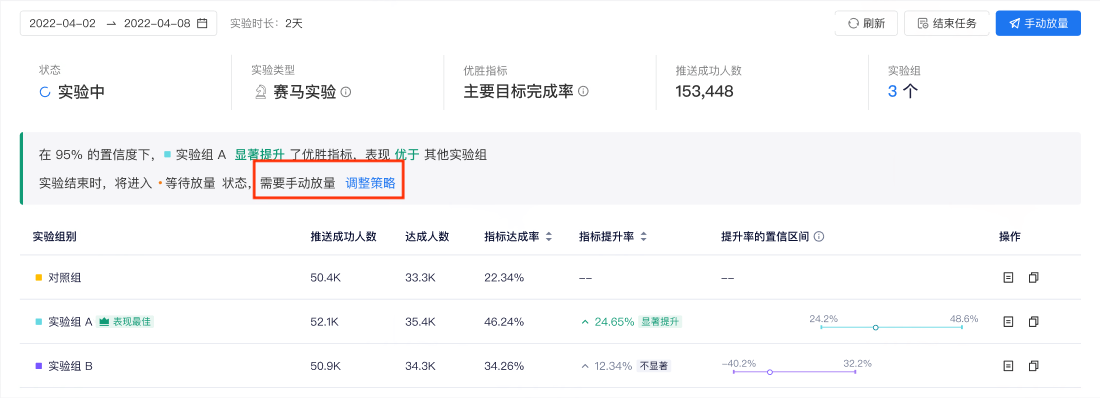Click copy icon for 对照组 row
Image resolution: width=1100 pixels, height=398 pixels.
click(x=1033, y=278)
